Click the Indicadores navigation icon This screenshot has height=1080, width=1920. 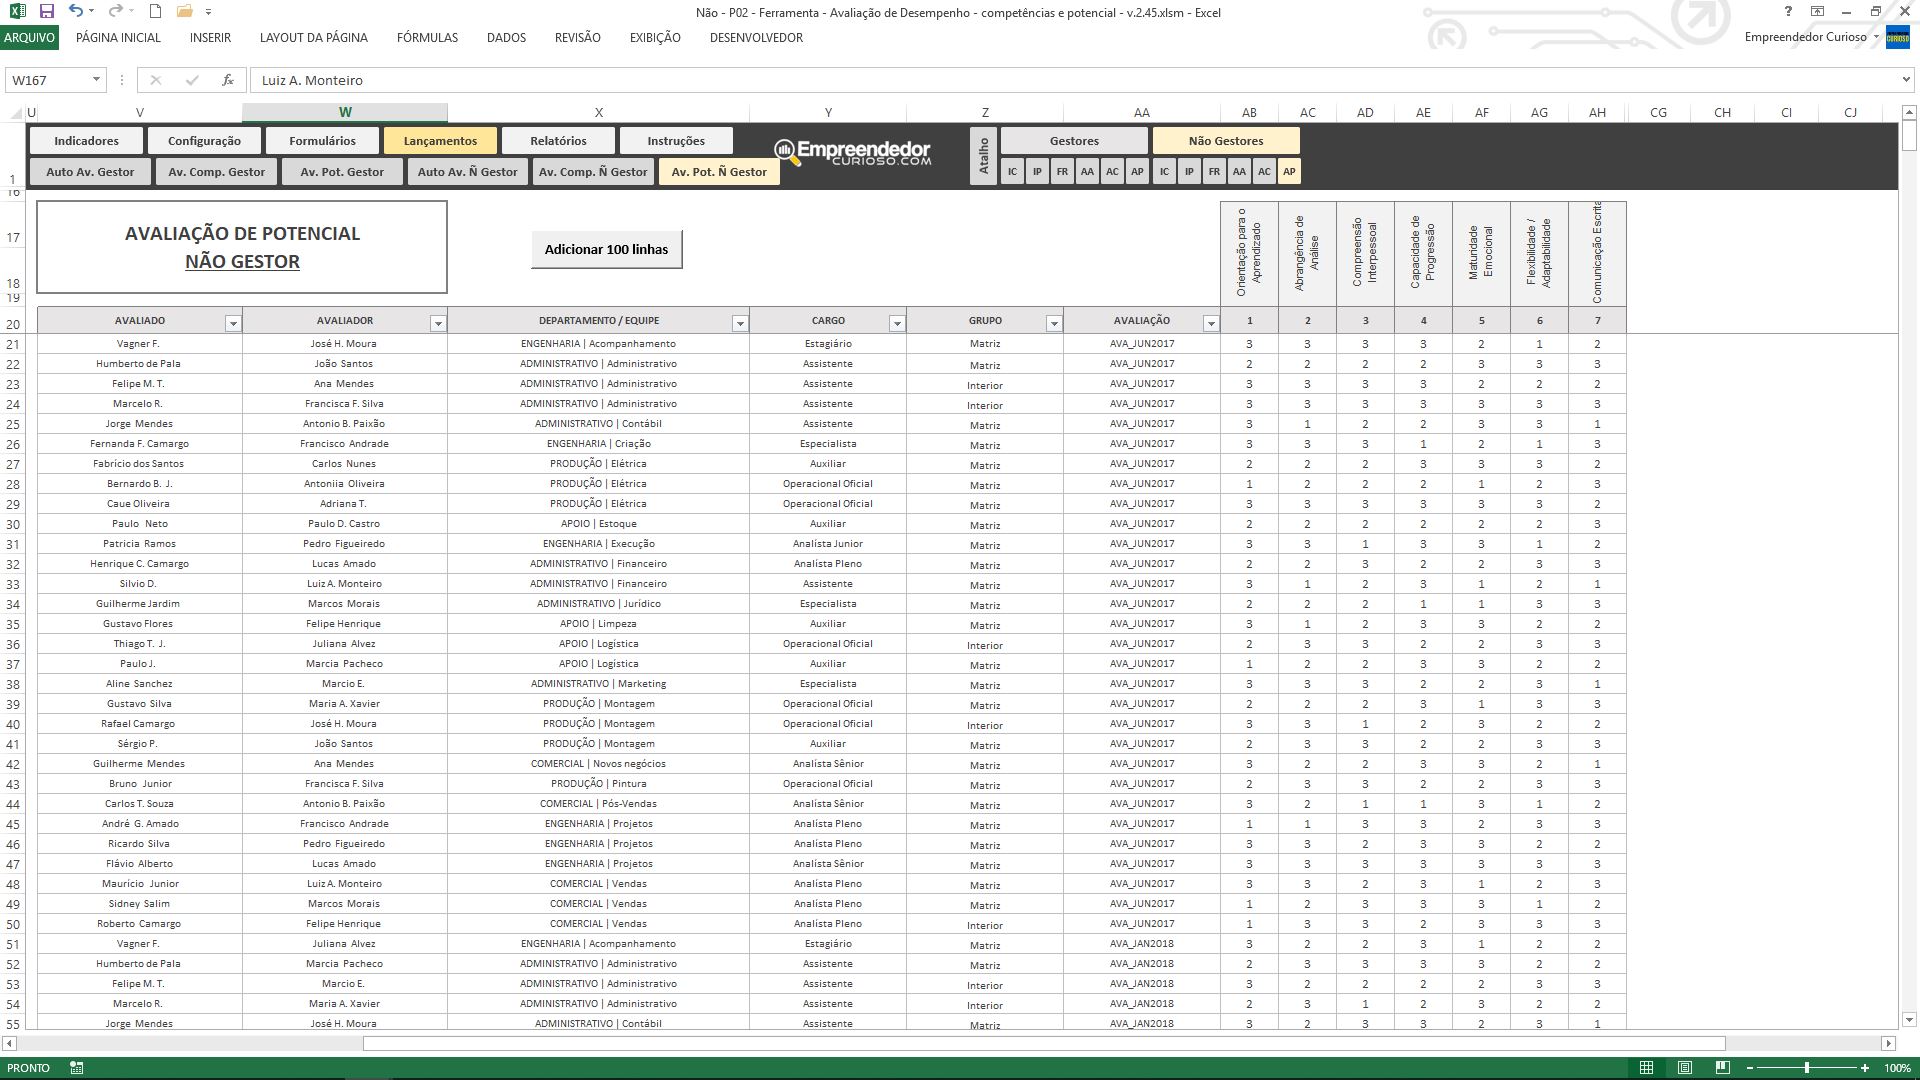coord(87,140)
